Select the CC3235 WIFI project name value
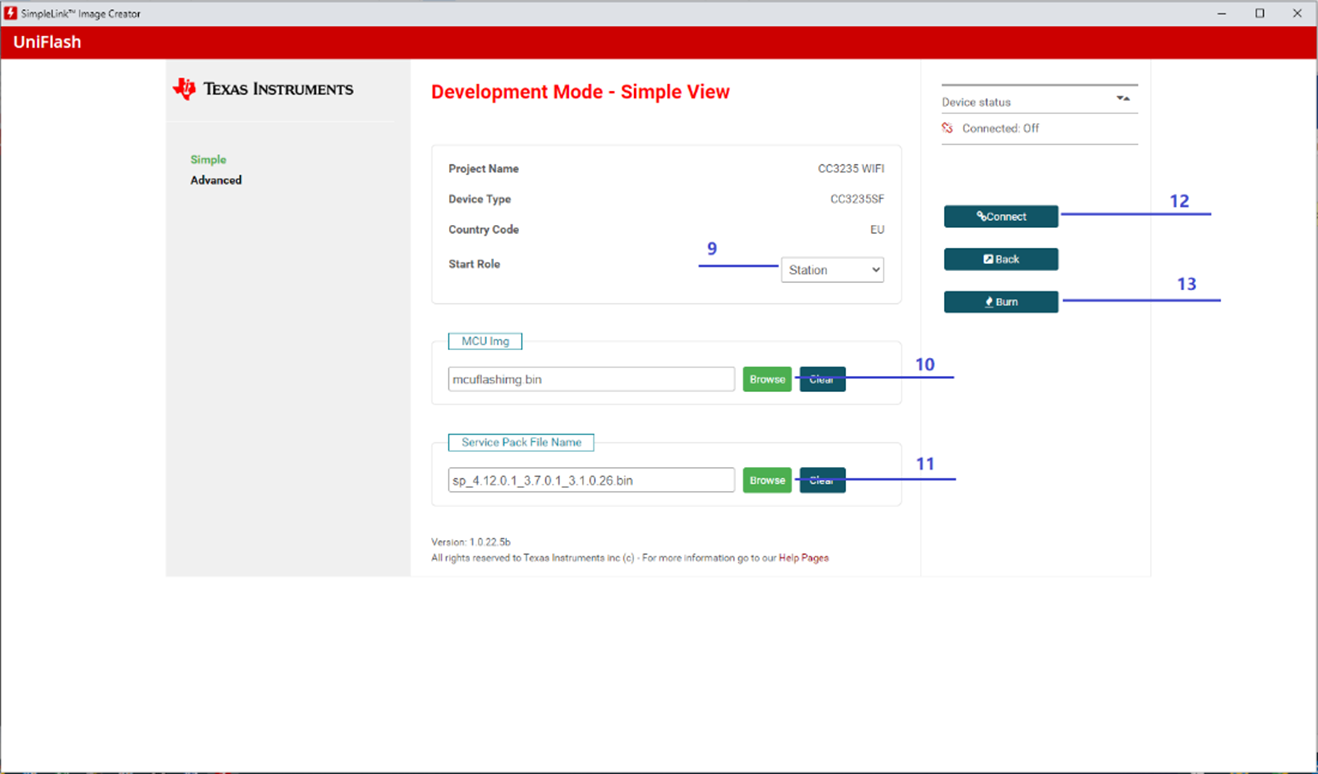The height and width of the screenshot is (774, 1318). [x=850, y=169]
